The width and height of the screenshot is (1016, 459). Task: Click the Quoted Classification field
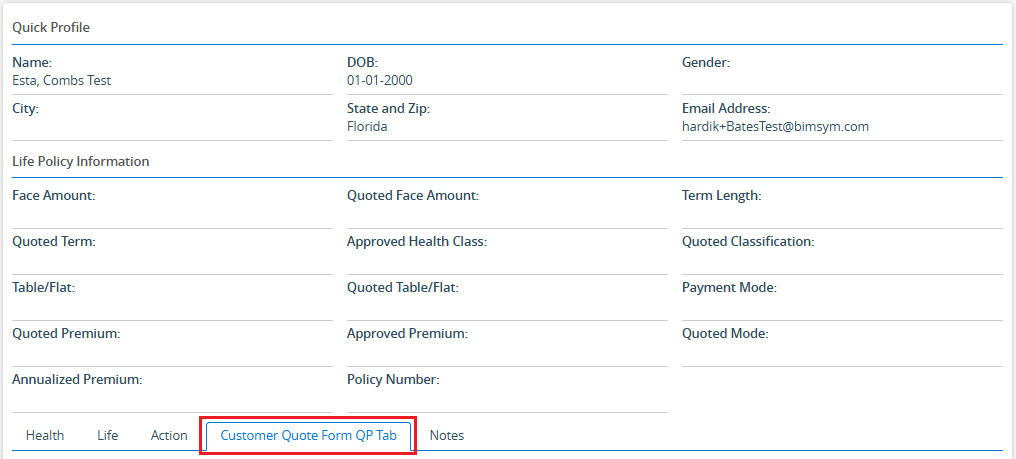[x=841, y=251]
